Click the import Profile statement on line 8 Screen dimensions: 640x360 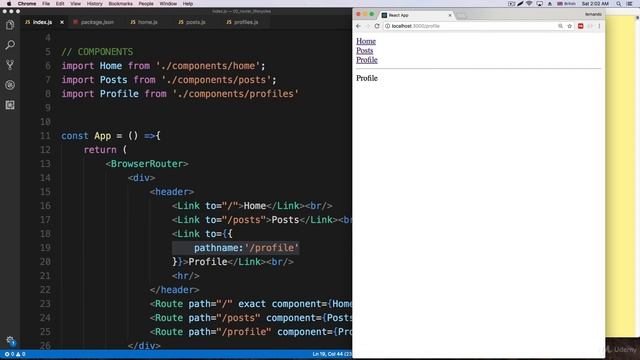pos(180,94)
